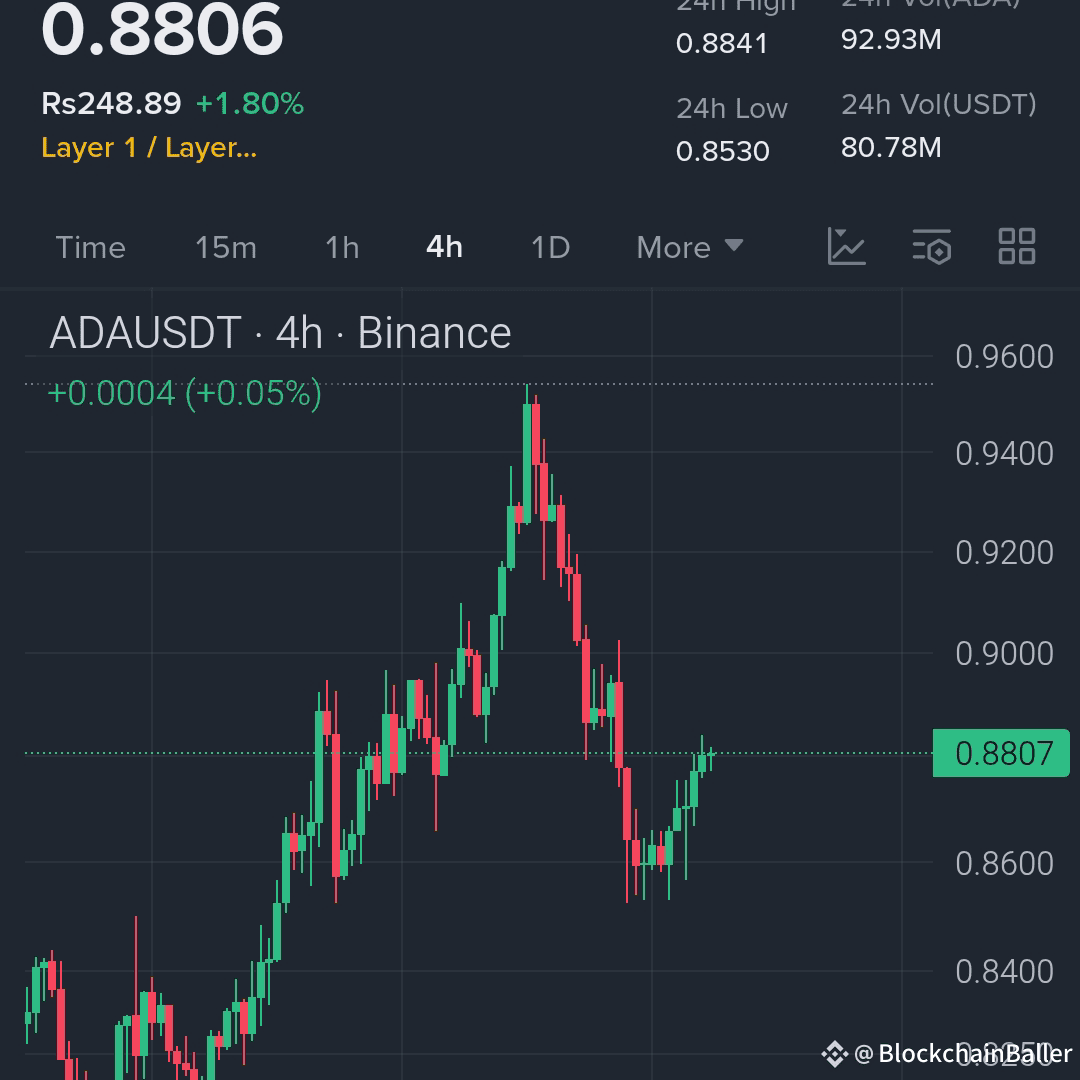Click the 24h Vol(USDT) label

click(939, 105)
